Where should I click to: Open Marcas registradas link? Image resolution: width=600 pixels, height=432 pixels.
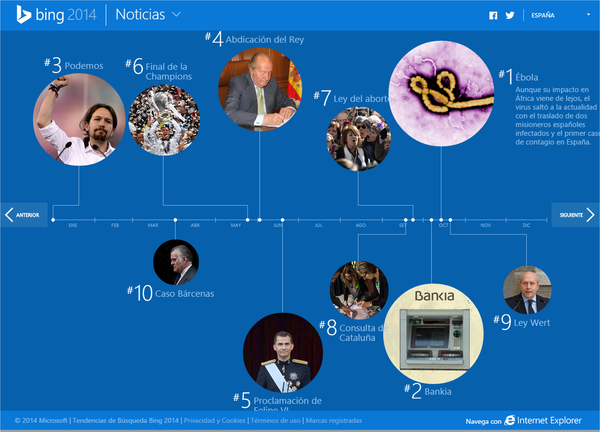click(x=334, y=421)
